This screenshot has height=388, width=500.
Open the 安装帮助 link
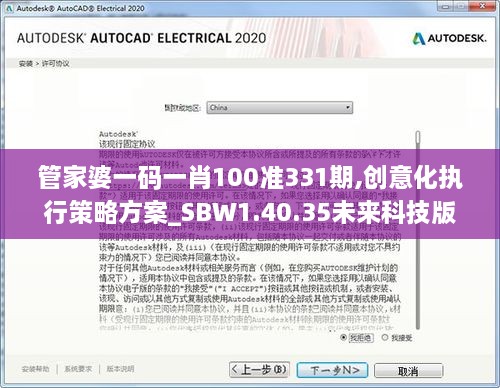click(35, 369)
